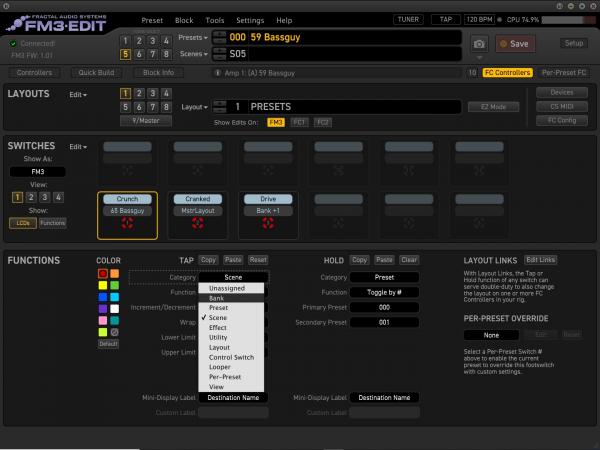Open the Switches Edit dropdown

point(78,147)
